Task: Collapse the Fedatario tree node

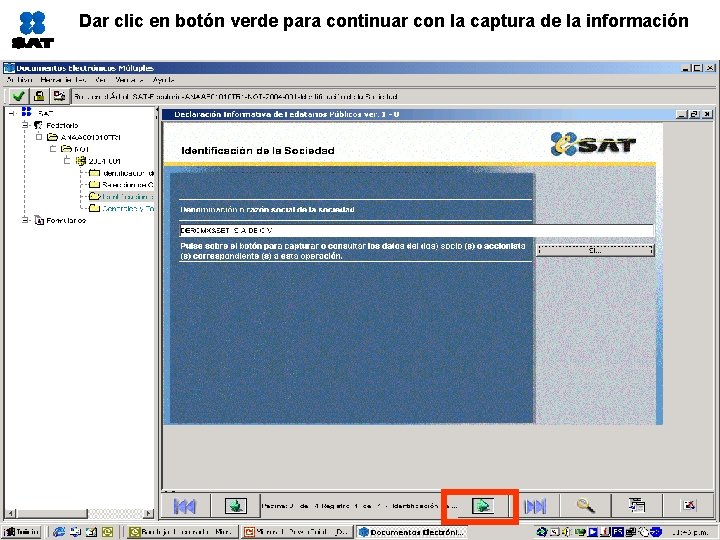Action: click(26, 125)
